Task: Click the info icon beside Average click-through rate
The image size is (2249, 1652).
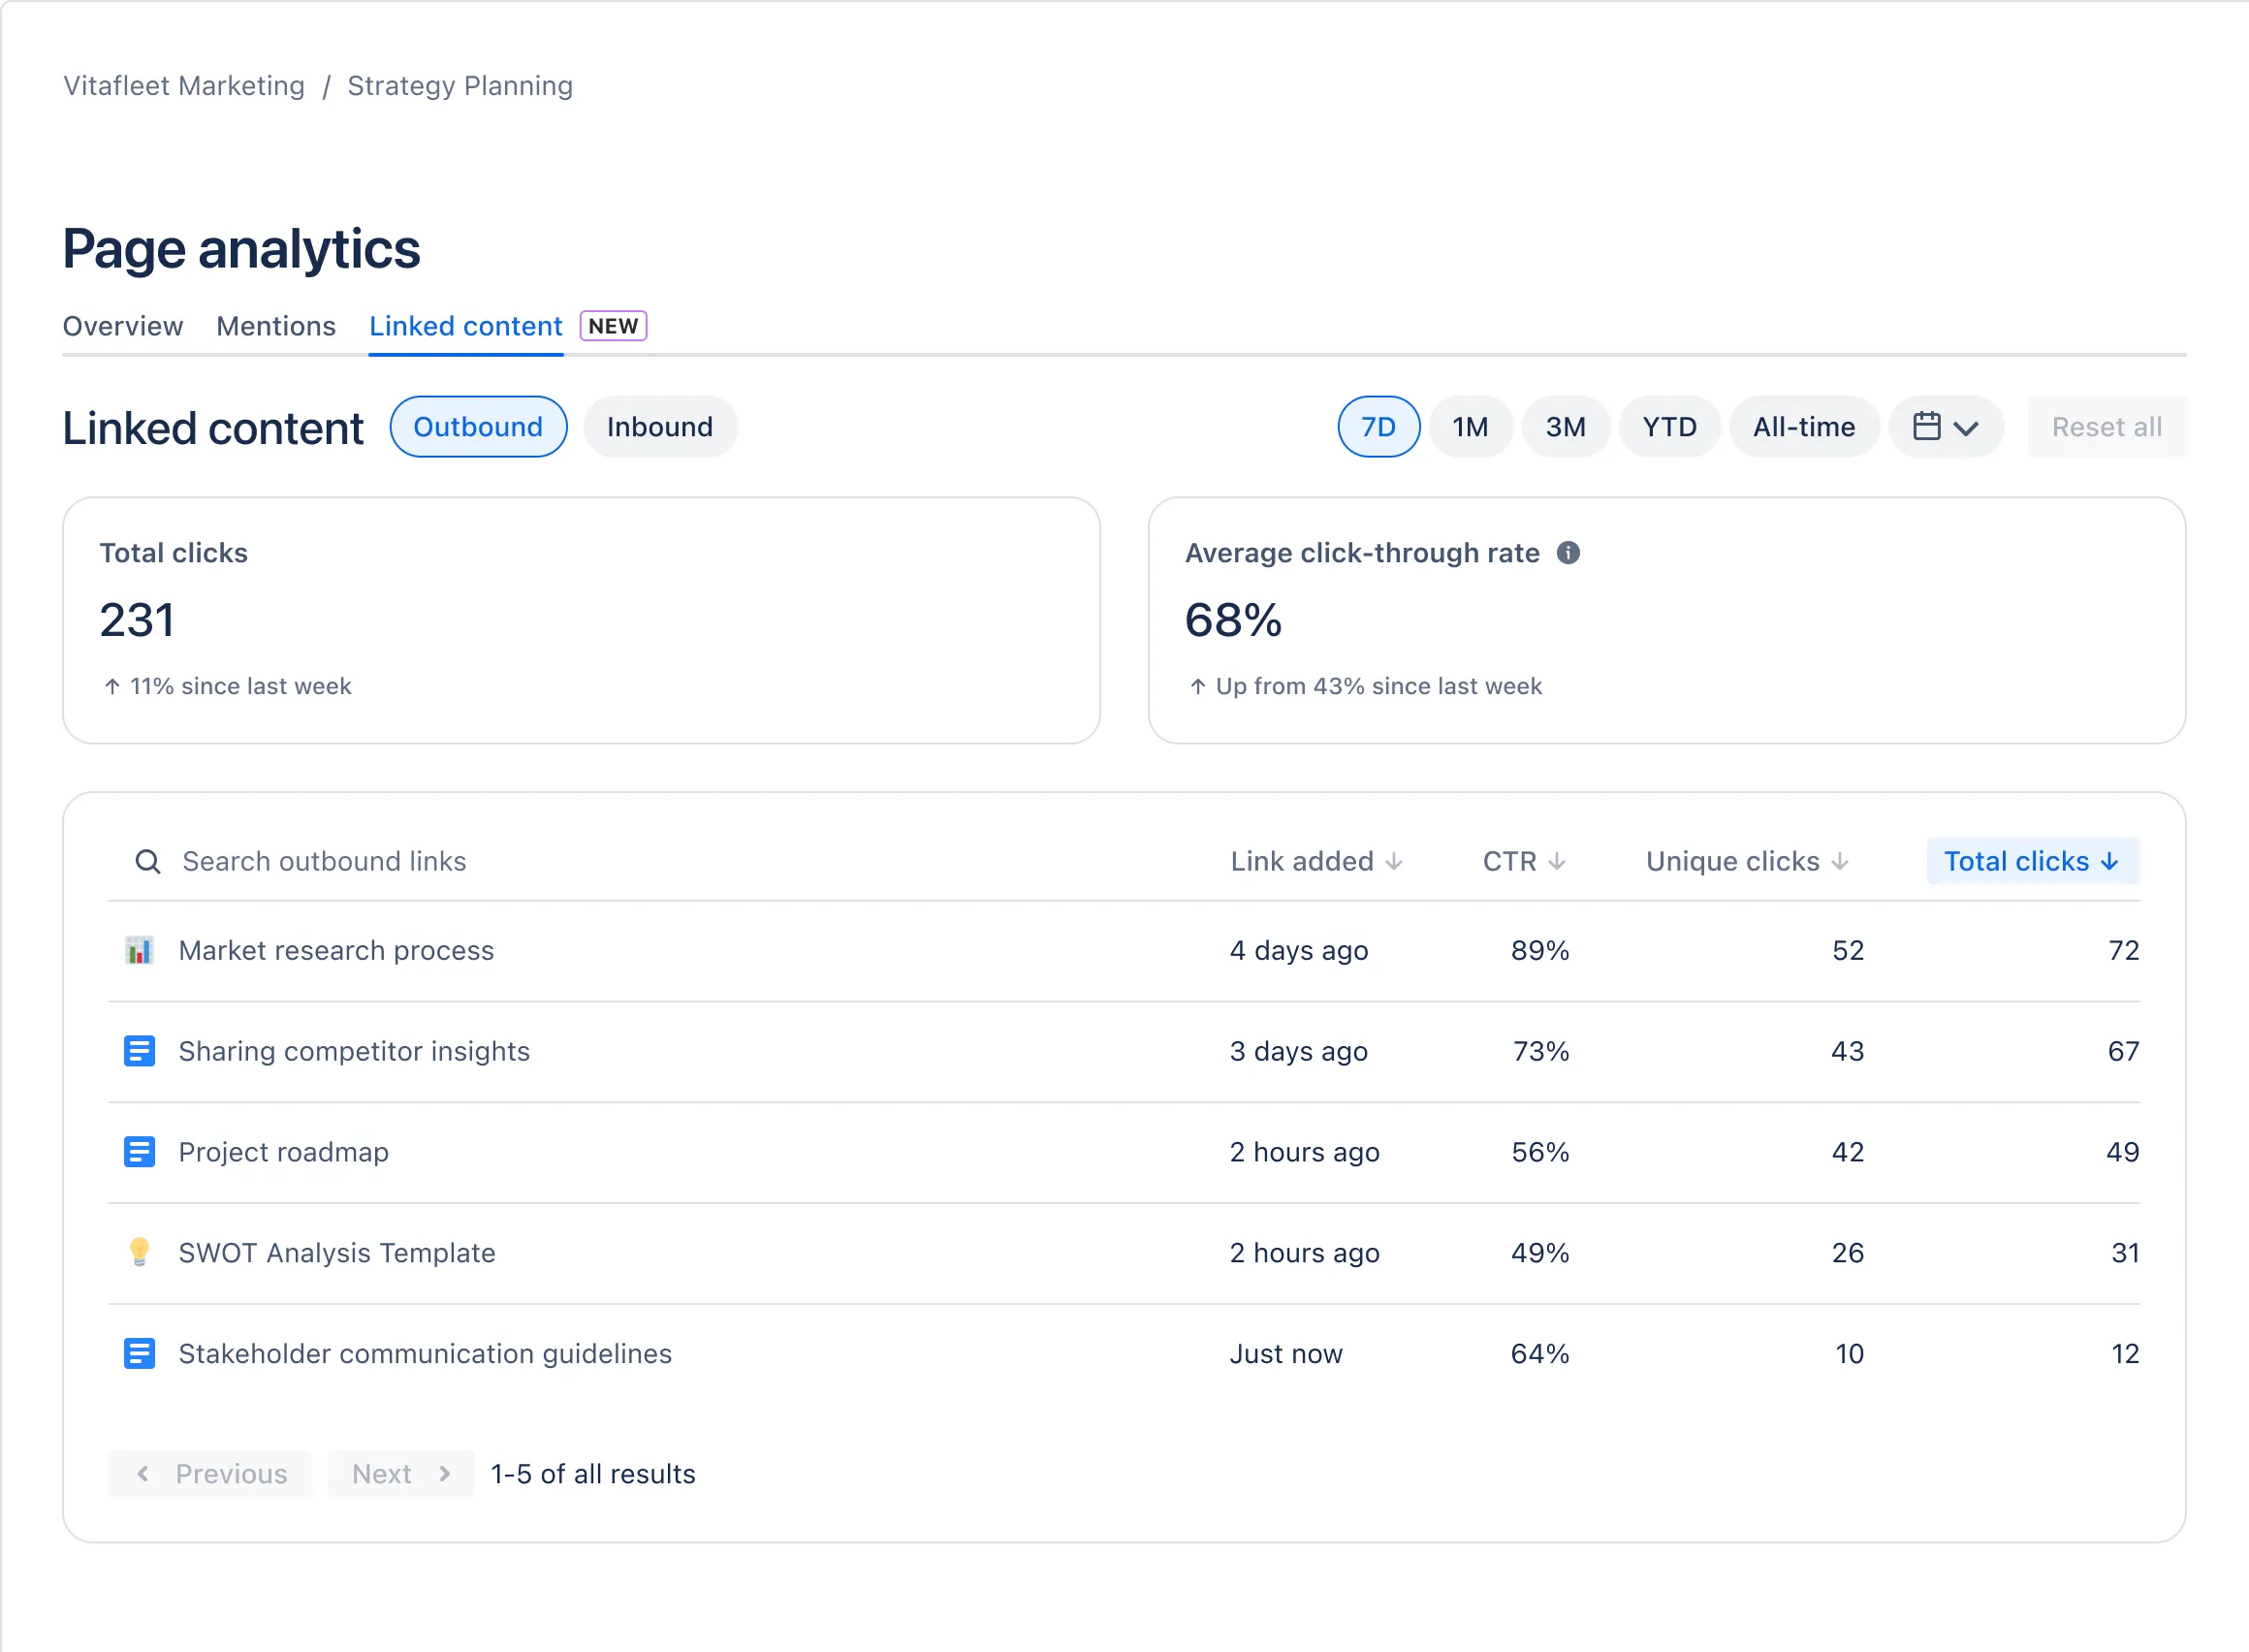Action: point(1568,553)
